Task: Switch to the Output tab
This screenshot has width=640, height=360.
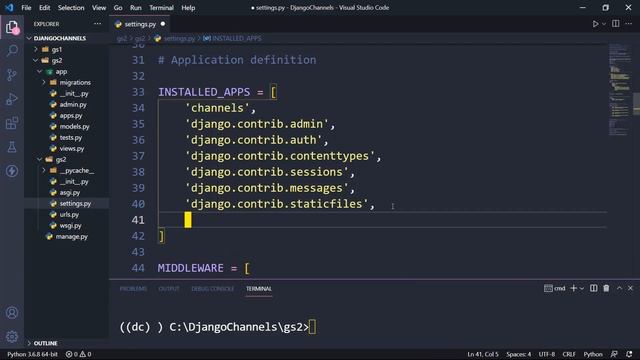Action: click(169, 289)
